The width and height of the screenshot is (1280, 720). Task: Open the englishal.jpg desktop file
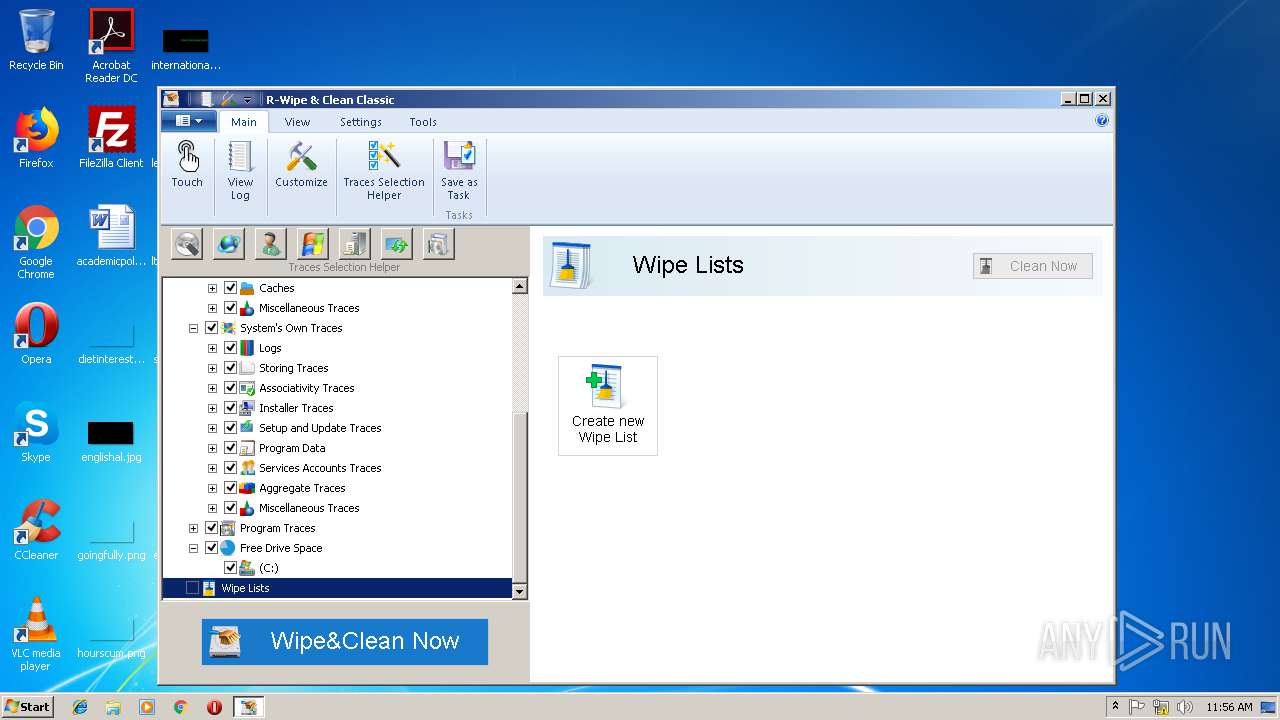111,441
